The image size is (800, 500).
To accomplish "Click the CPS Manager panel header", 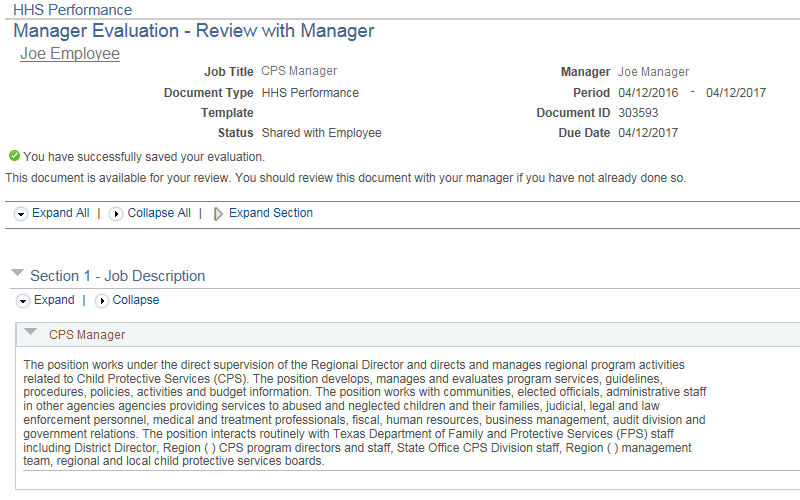I will 87,335.
